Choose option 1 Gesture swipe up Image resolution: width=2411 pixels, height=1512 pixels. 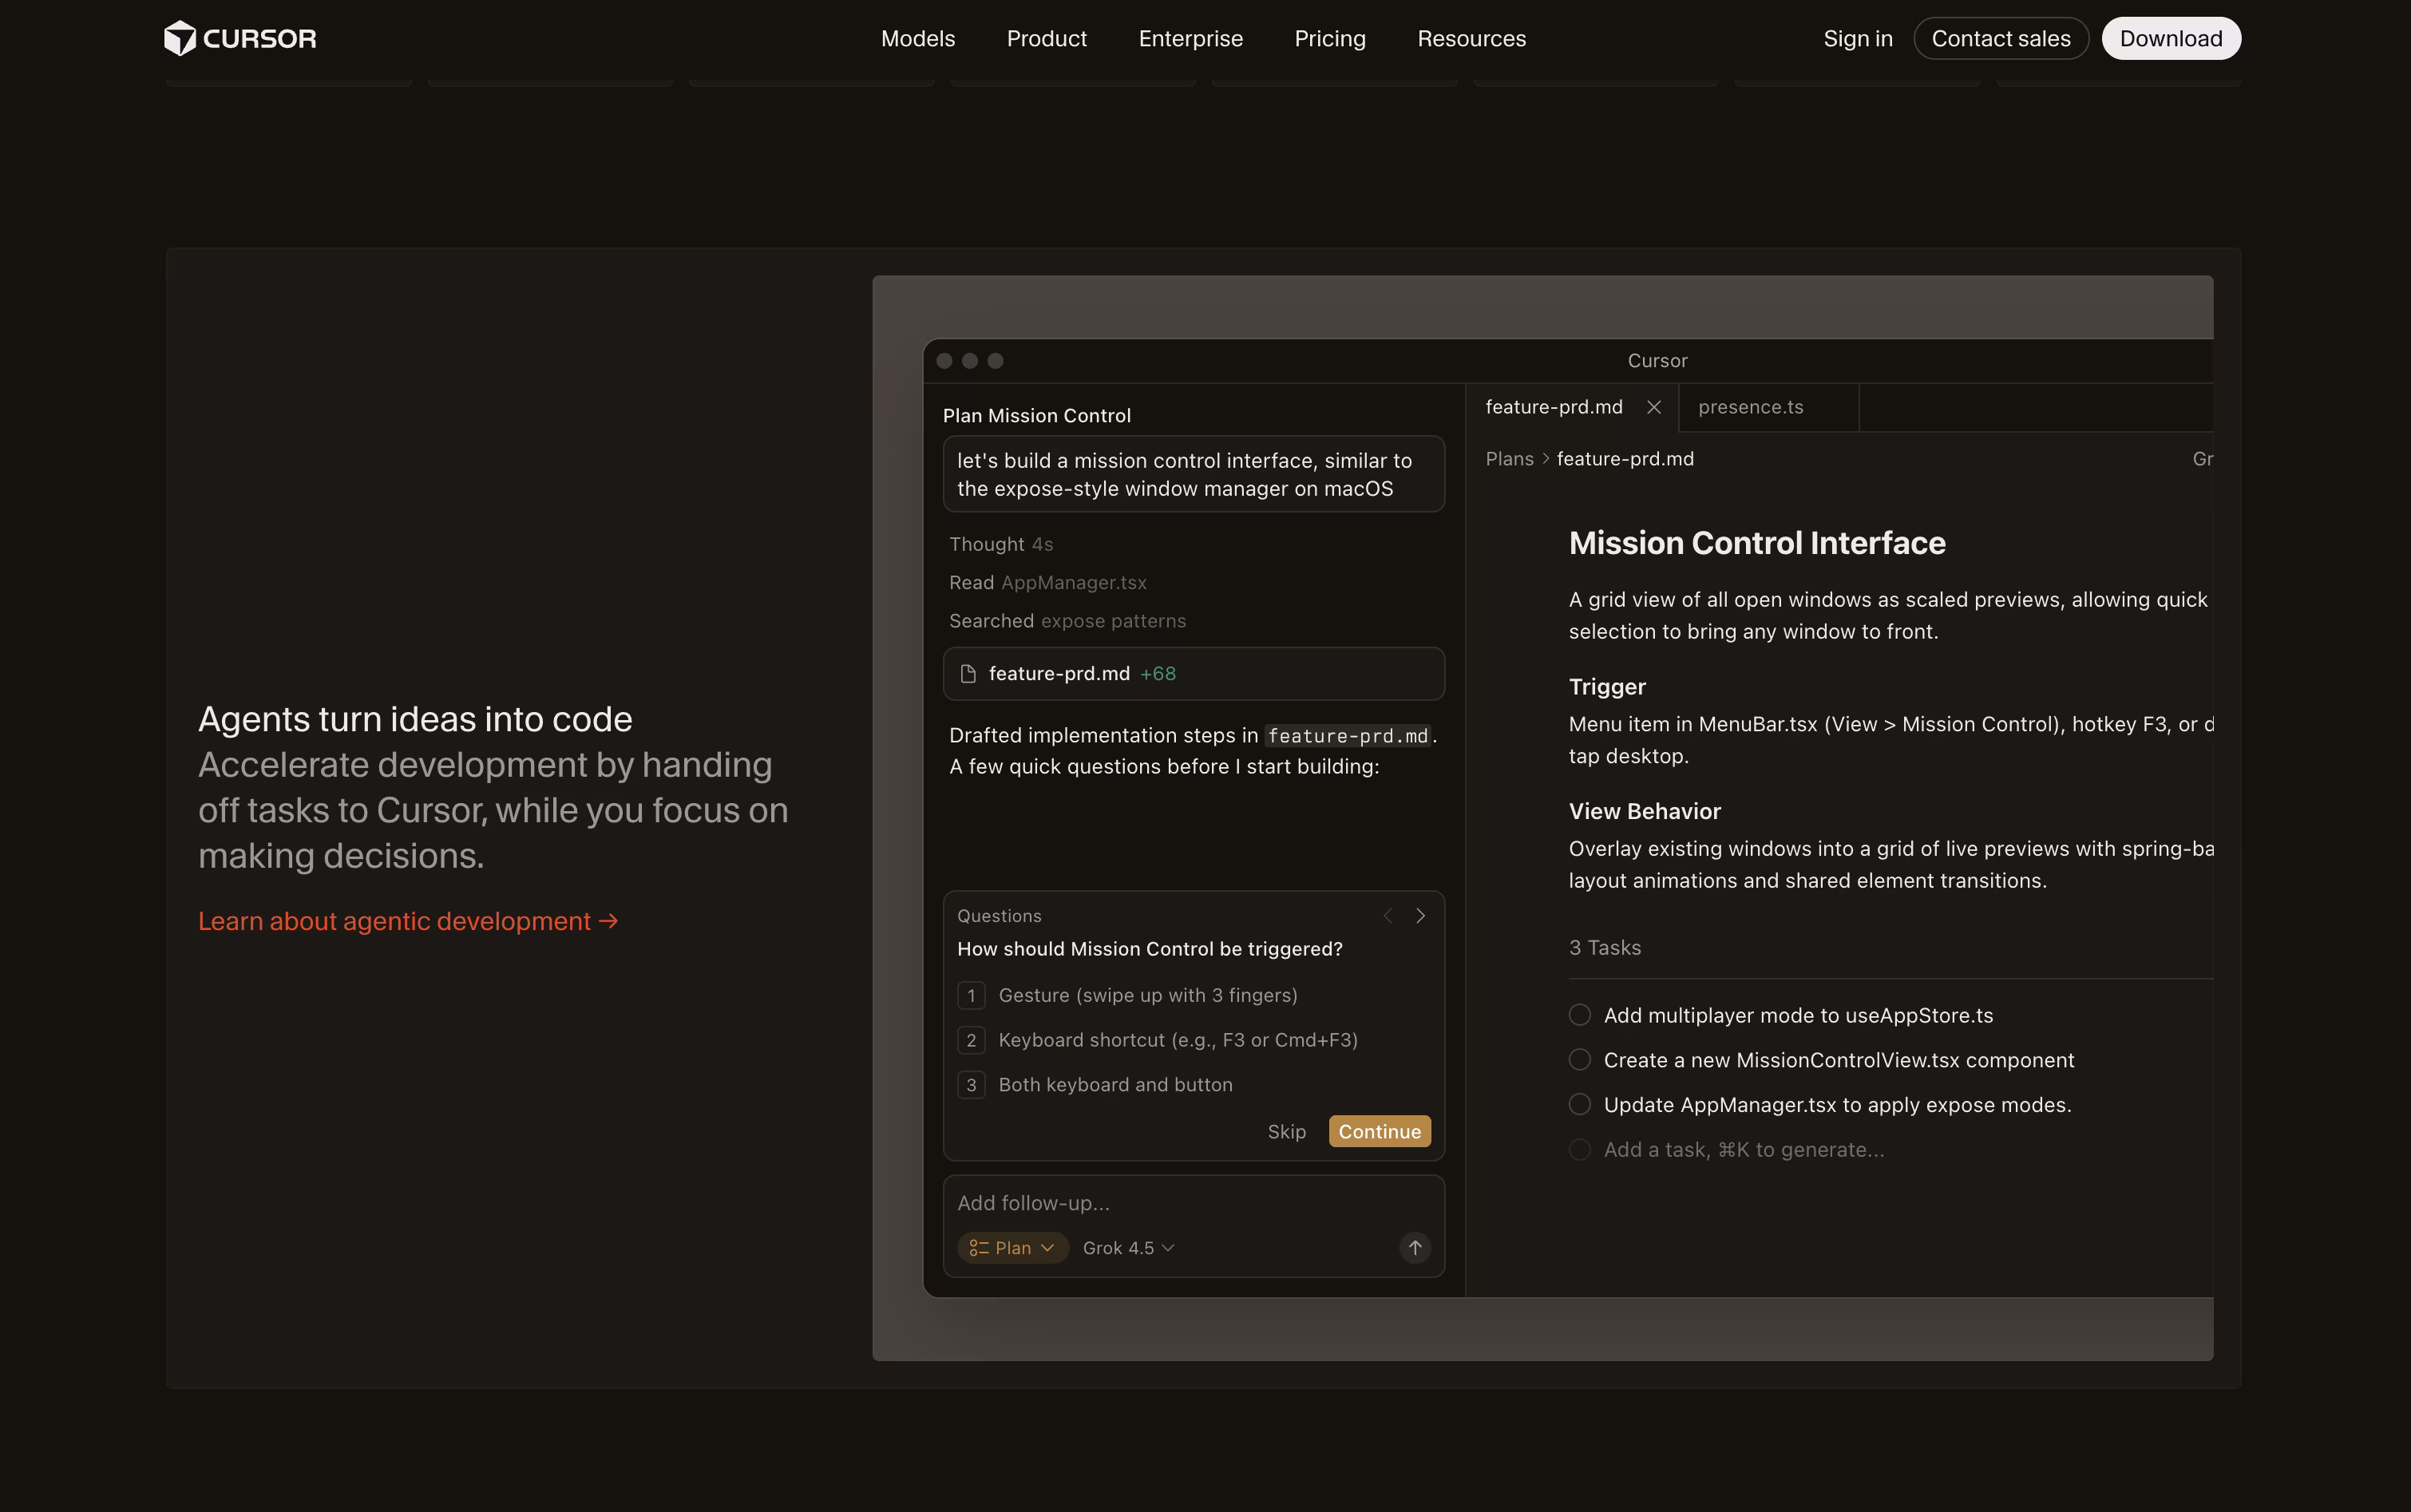pyautogui.click(x=1127, y=995)
